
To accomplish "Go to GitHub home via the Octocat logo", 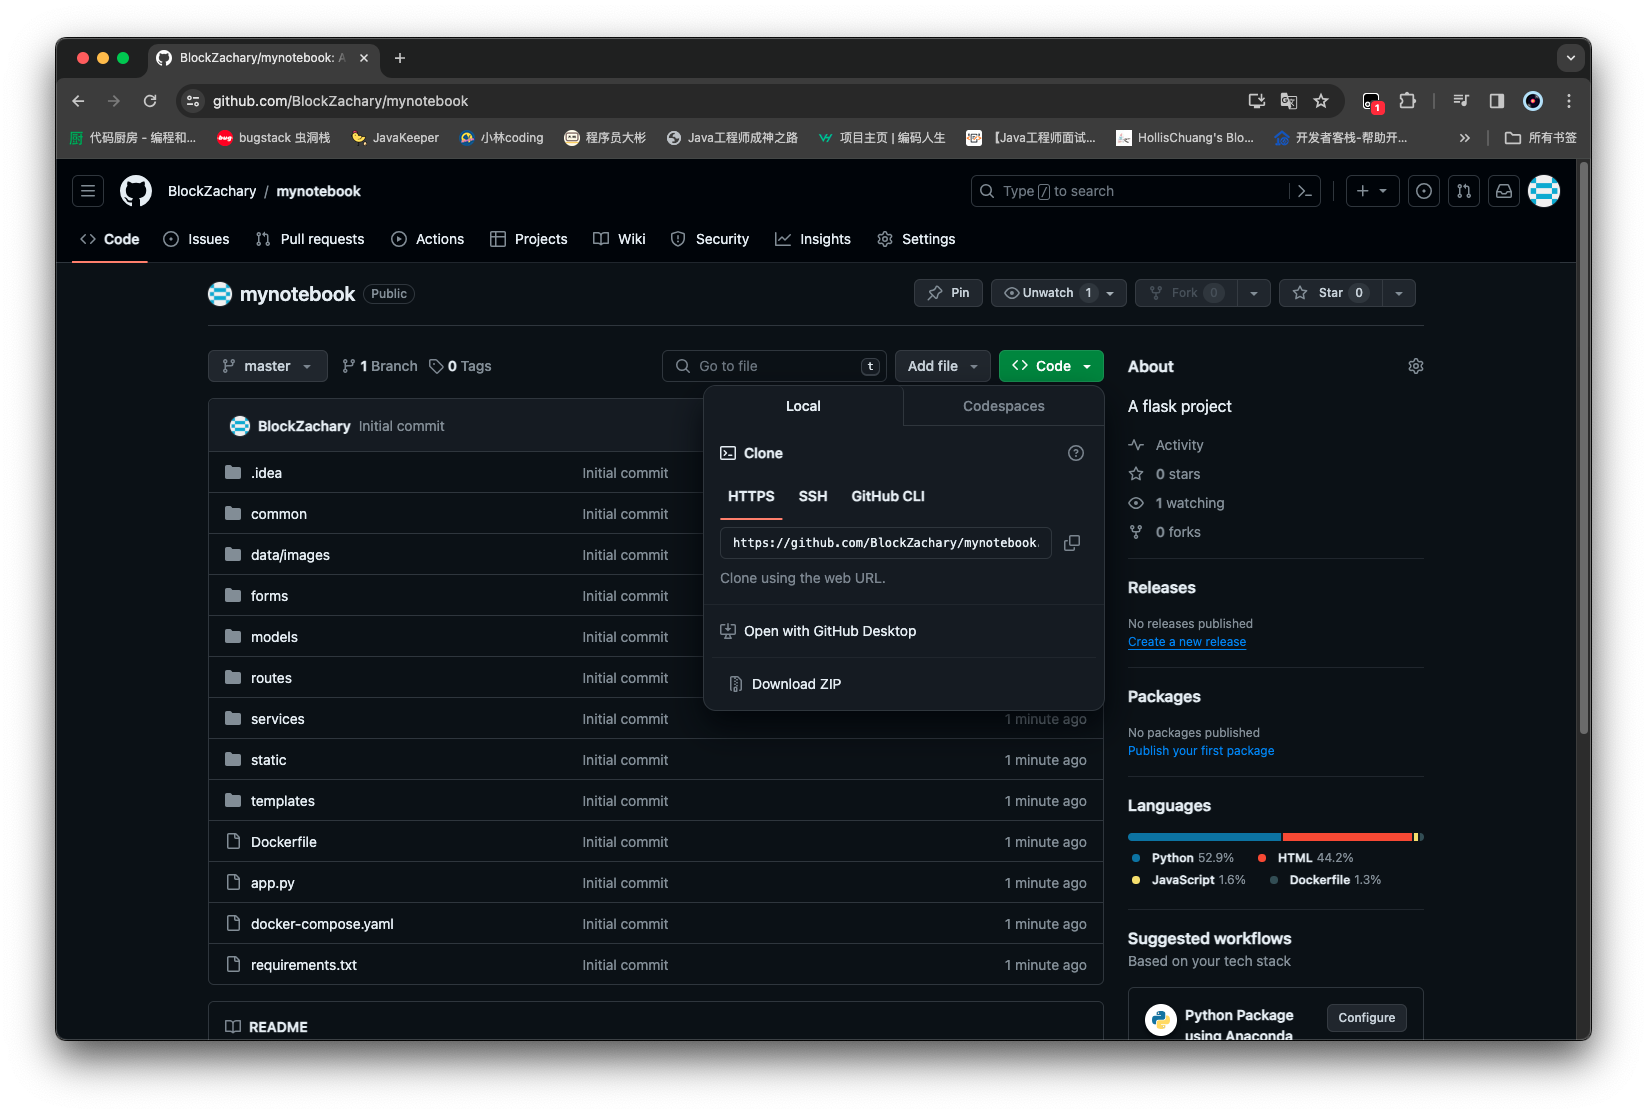I will (136, 191).
